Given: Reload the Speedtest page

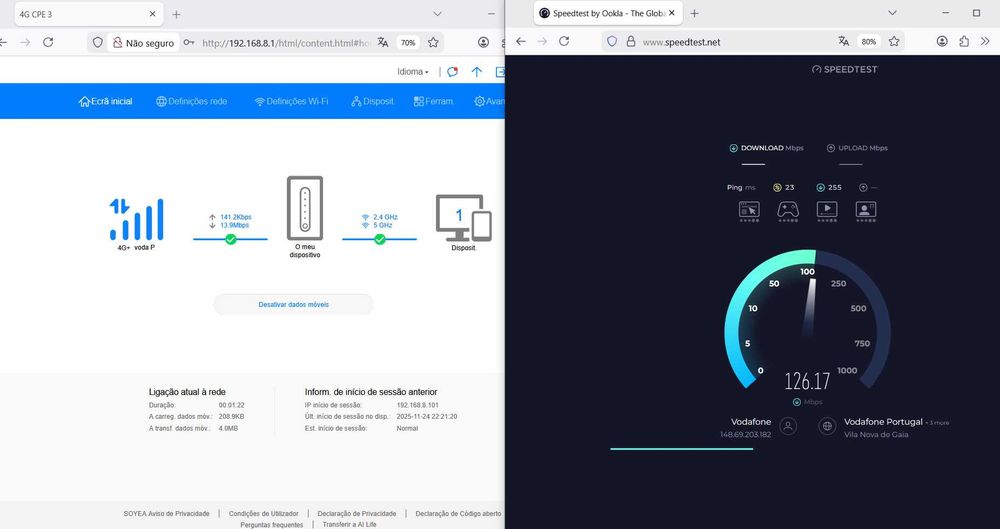Looking at the screenshot, I should pos(564,41).
